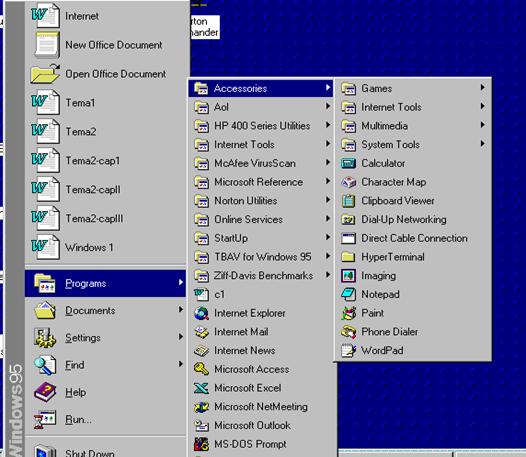Click Shut Down in Start menu
The height and width of the screenshot is (457, 526).
pos(105,450)
